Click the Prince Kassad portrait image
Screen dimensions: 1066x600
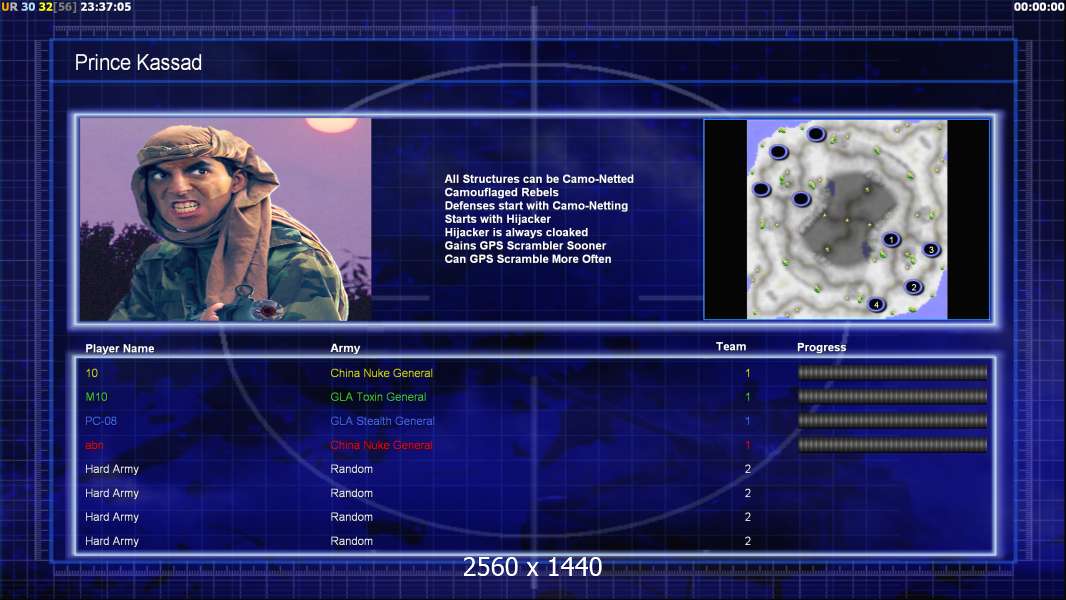(226, 219)
